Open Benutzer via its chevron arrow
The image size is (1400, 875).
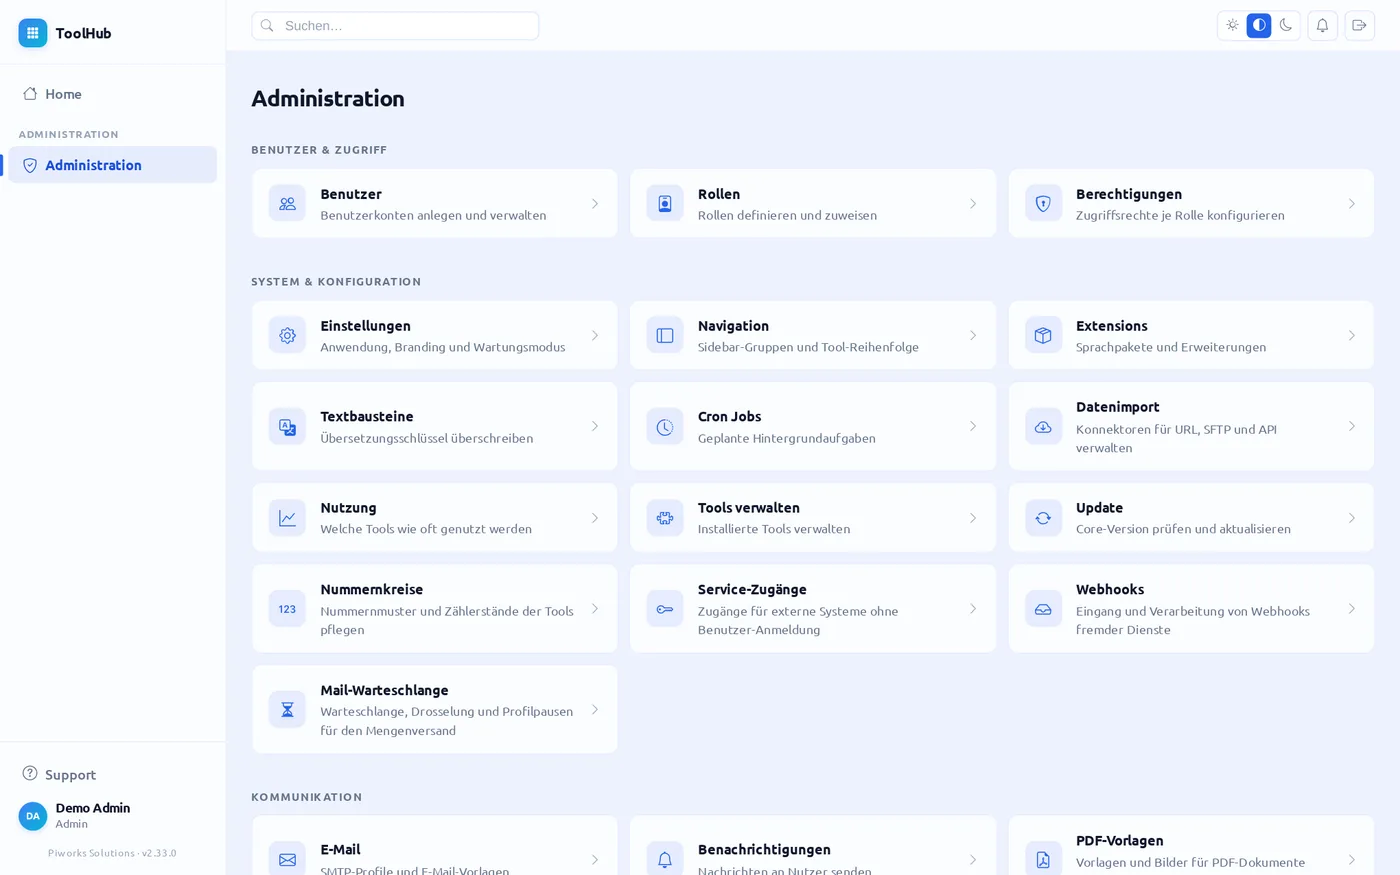tap(595, 204)
